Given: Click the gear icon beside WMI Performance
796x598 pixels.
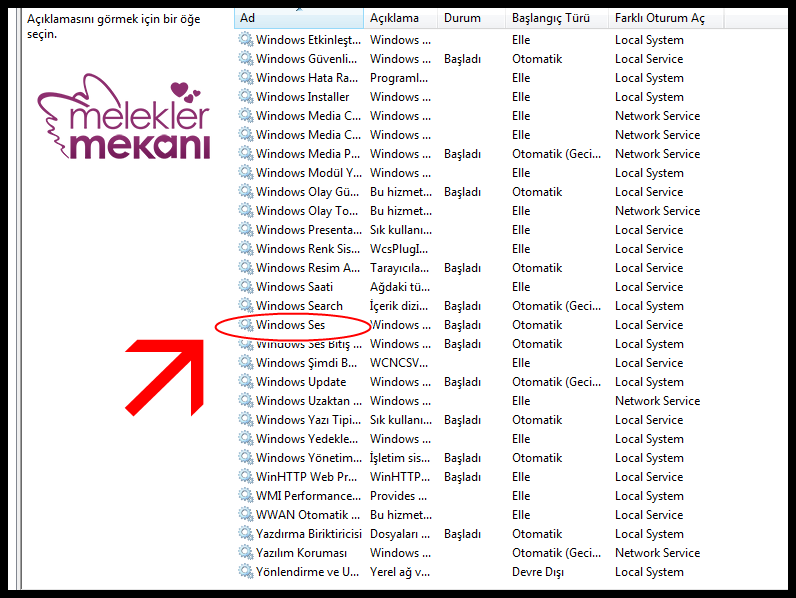Looking at the screenshot, I should coord(246,496).
